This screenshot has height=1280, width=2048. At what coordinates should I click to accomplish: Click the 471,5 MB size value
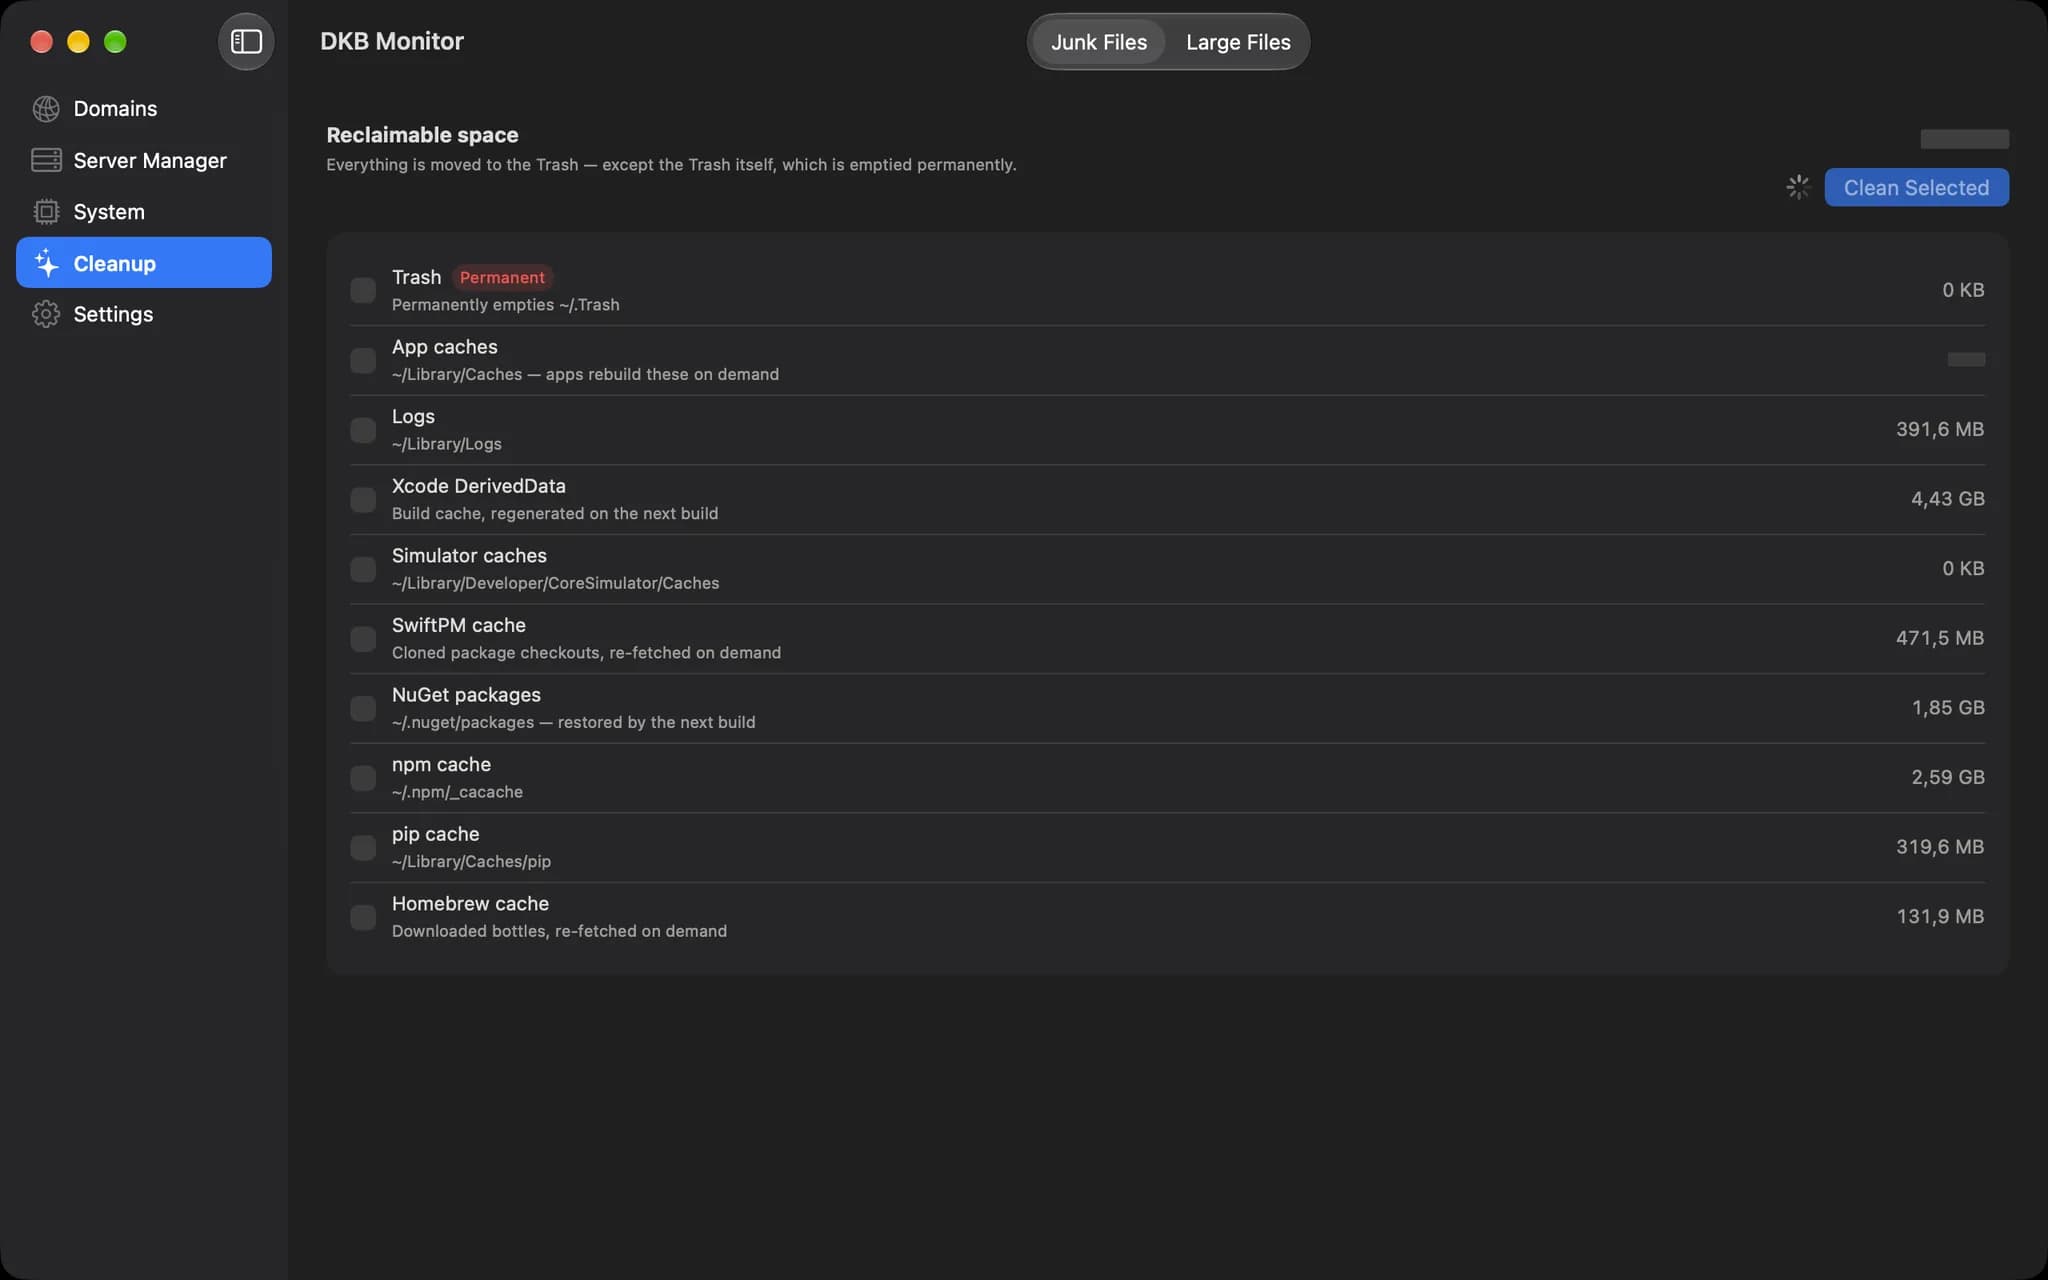[1939, 637]
